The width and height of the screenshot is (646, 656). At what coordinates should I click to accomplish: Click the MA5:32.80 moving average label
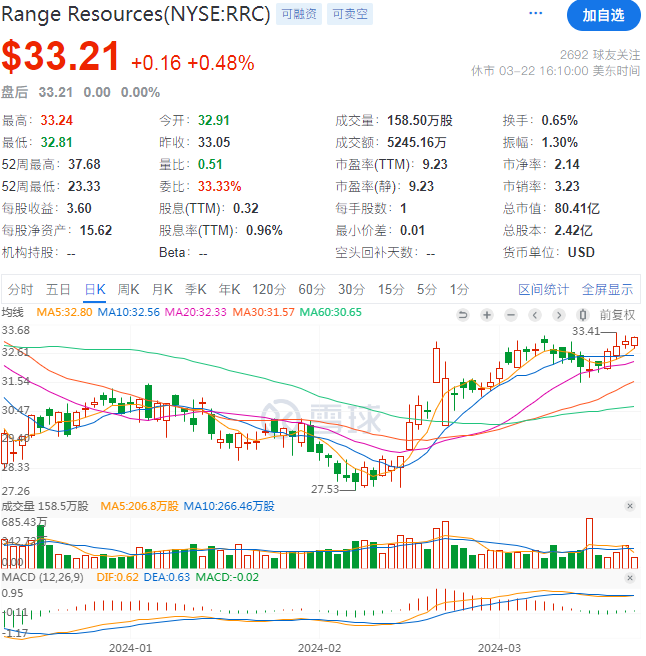click(64, 312)
